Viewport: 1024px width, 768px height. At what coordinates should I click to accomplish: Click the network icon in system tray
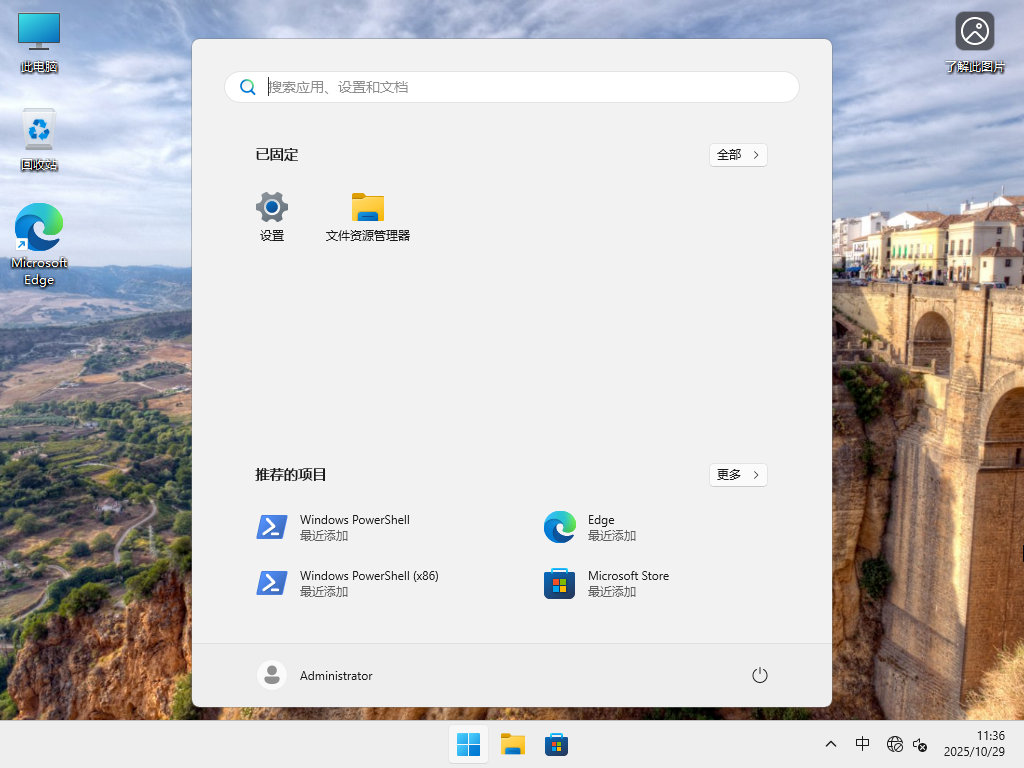click(x=894, y=744)
